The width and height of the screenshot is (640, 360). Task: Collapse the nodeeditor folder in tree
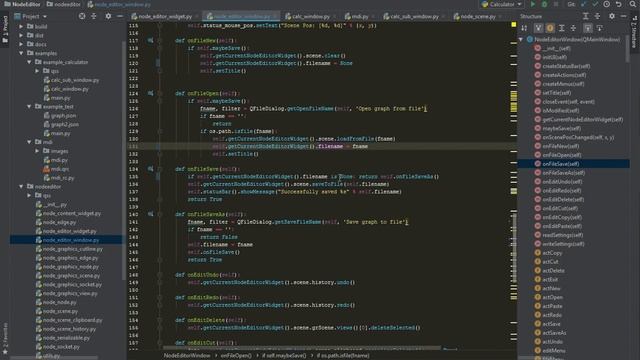click(21, 187)
